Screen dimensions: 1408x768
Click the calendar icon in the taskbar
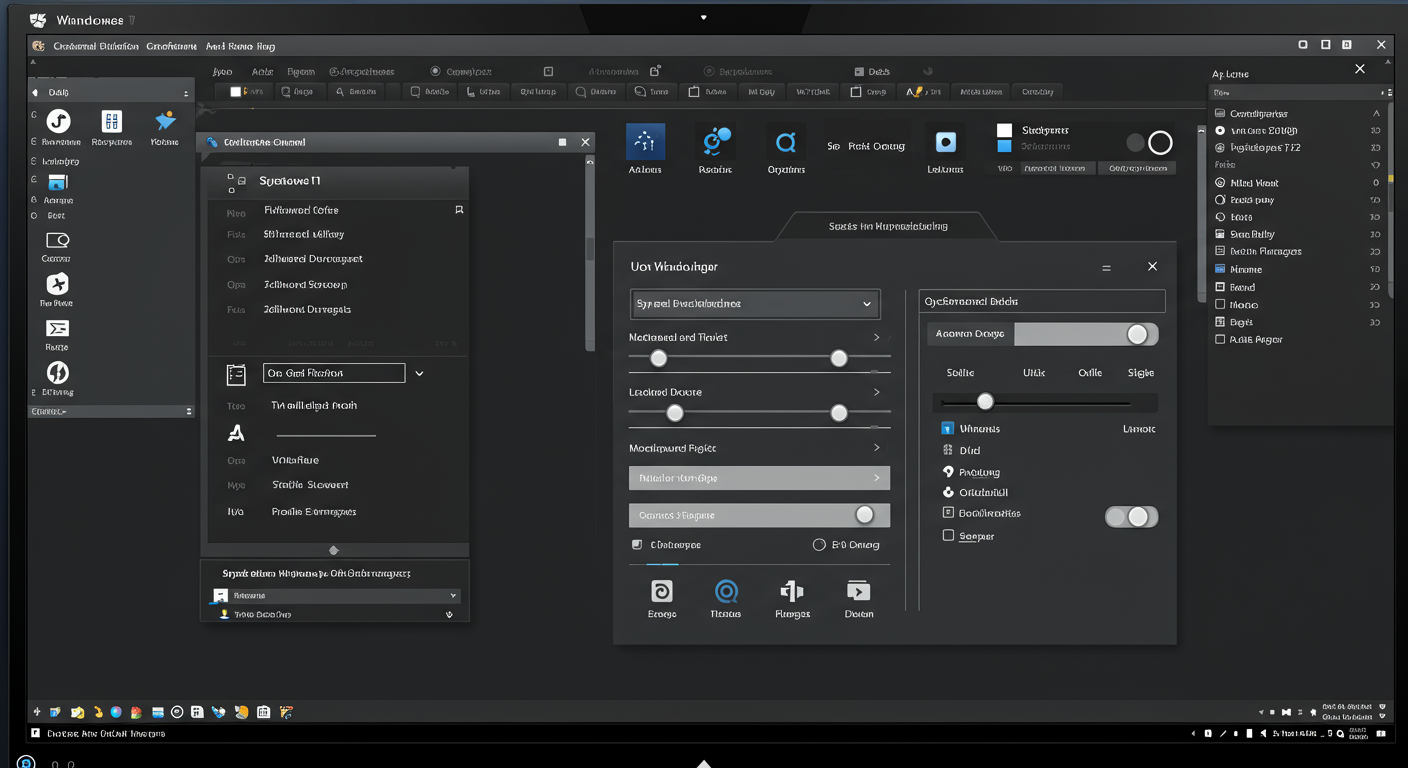point(263,712)
